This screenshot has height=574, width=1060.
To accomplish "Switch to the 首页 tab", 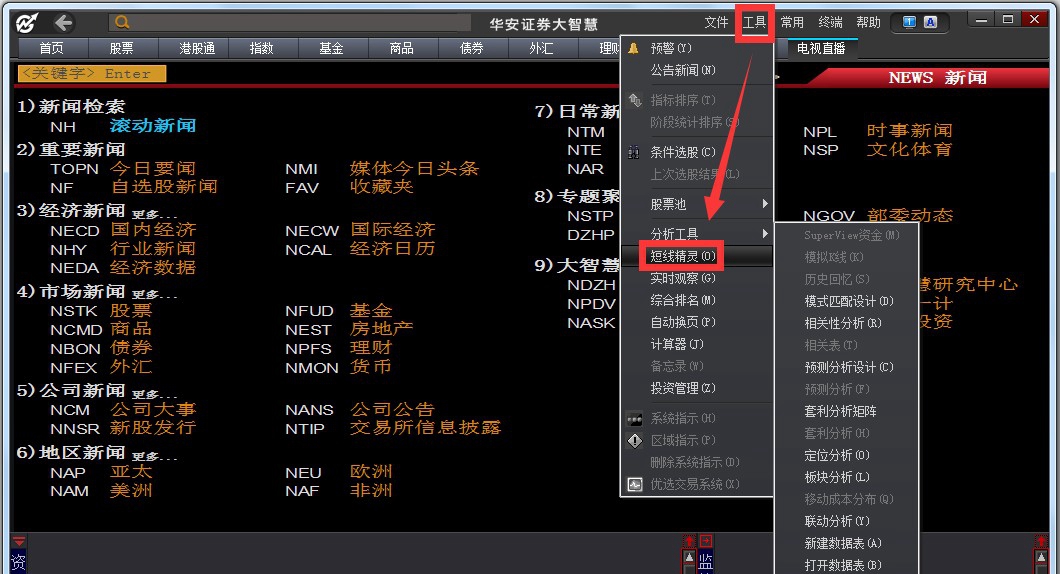I will point(51,48).
